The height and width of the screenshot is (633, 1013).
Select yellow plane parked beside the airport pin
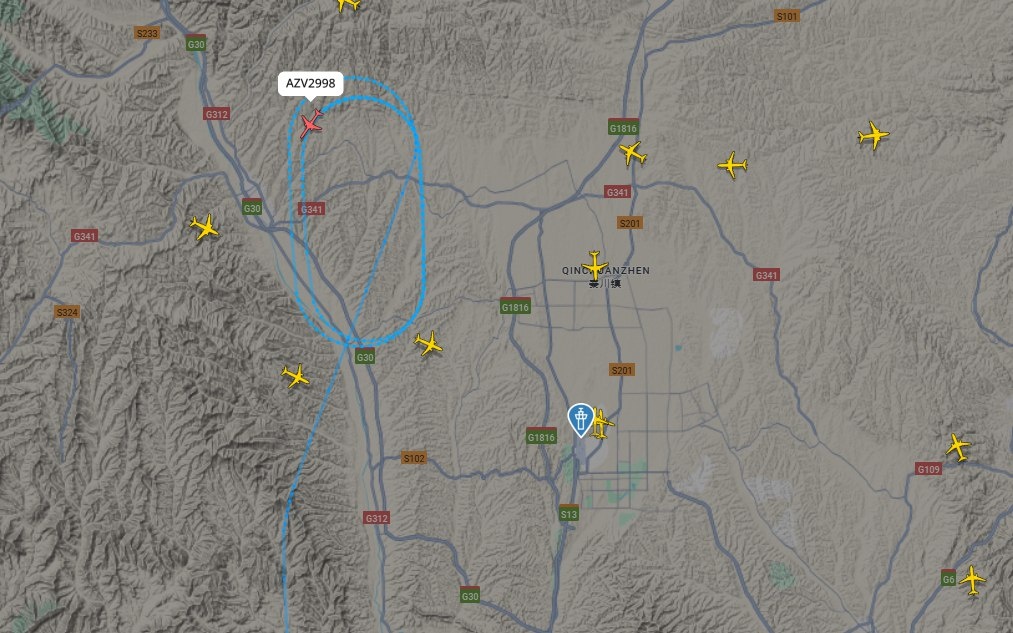click(601, 424)
